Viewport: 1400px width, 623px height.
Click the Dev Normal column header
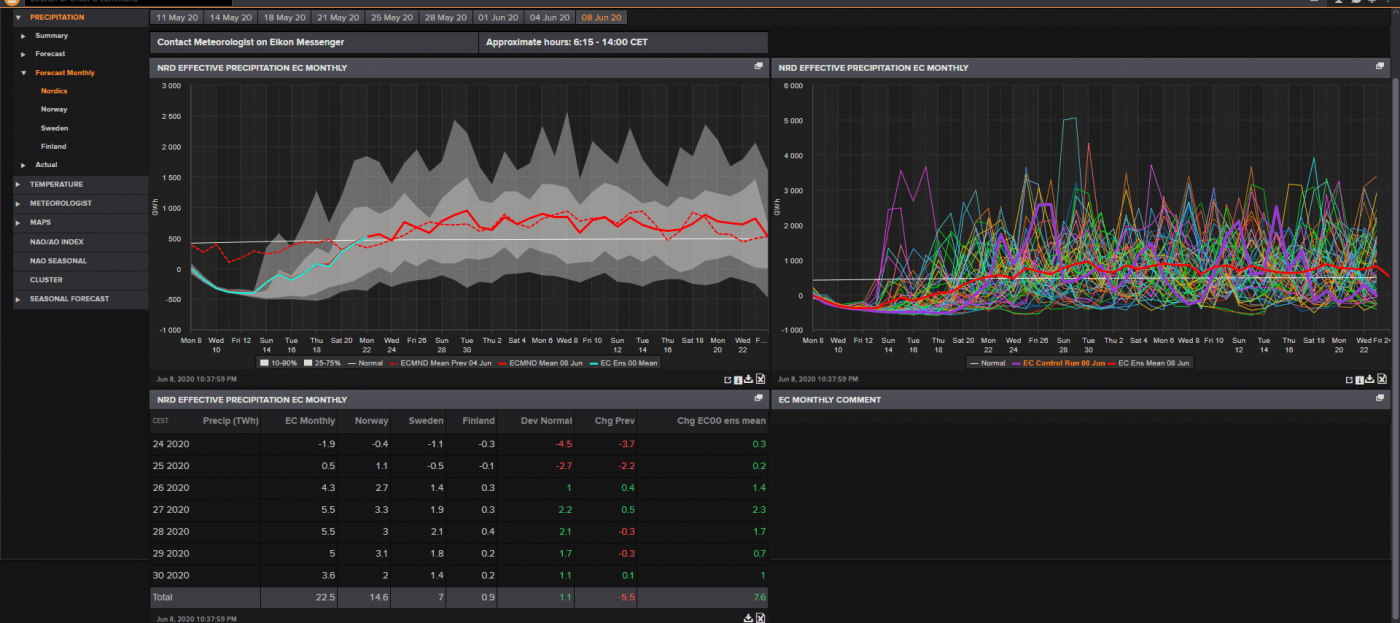(547, 421)
